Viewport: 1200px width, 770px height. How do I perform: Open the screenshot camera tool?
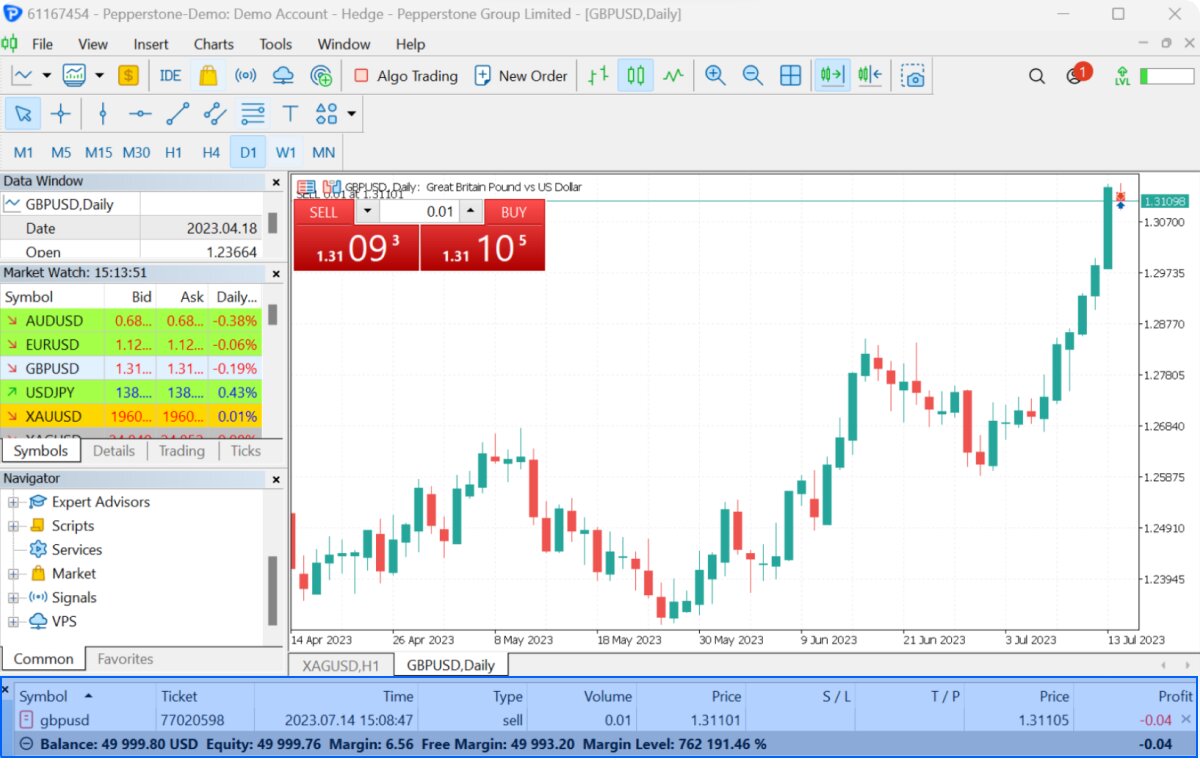coord(912,75)
